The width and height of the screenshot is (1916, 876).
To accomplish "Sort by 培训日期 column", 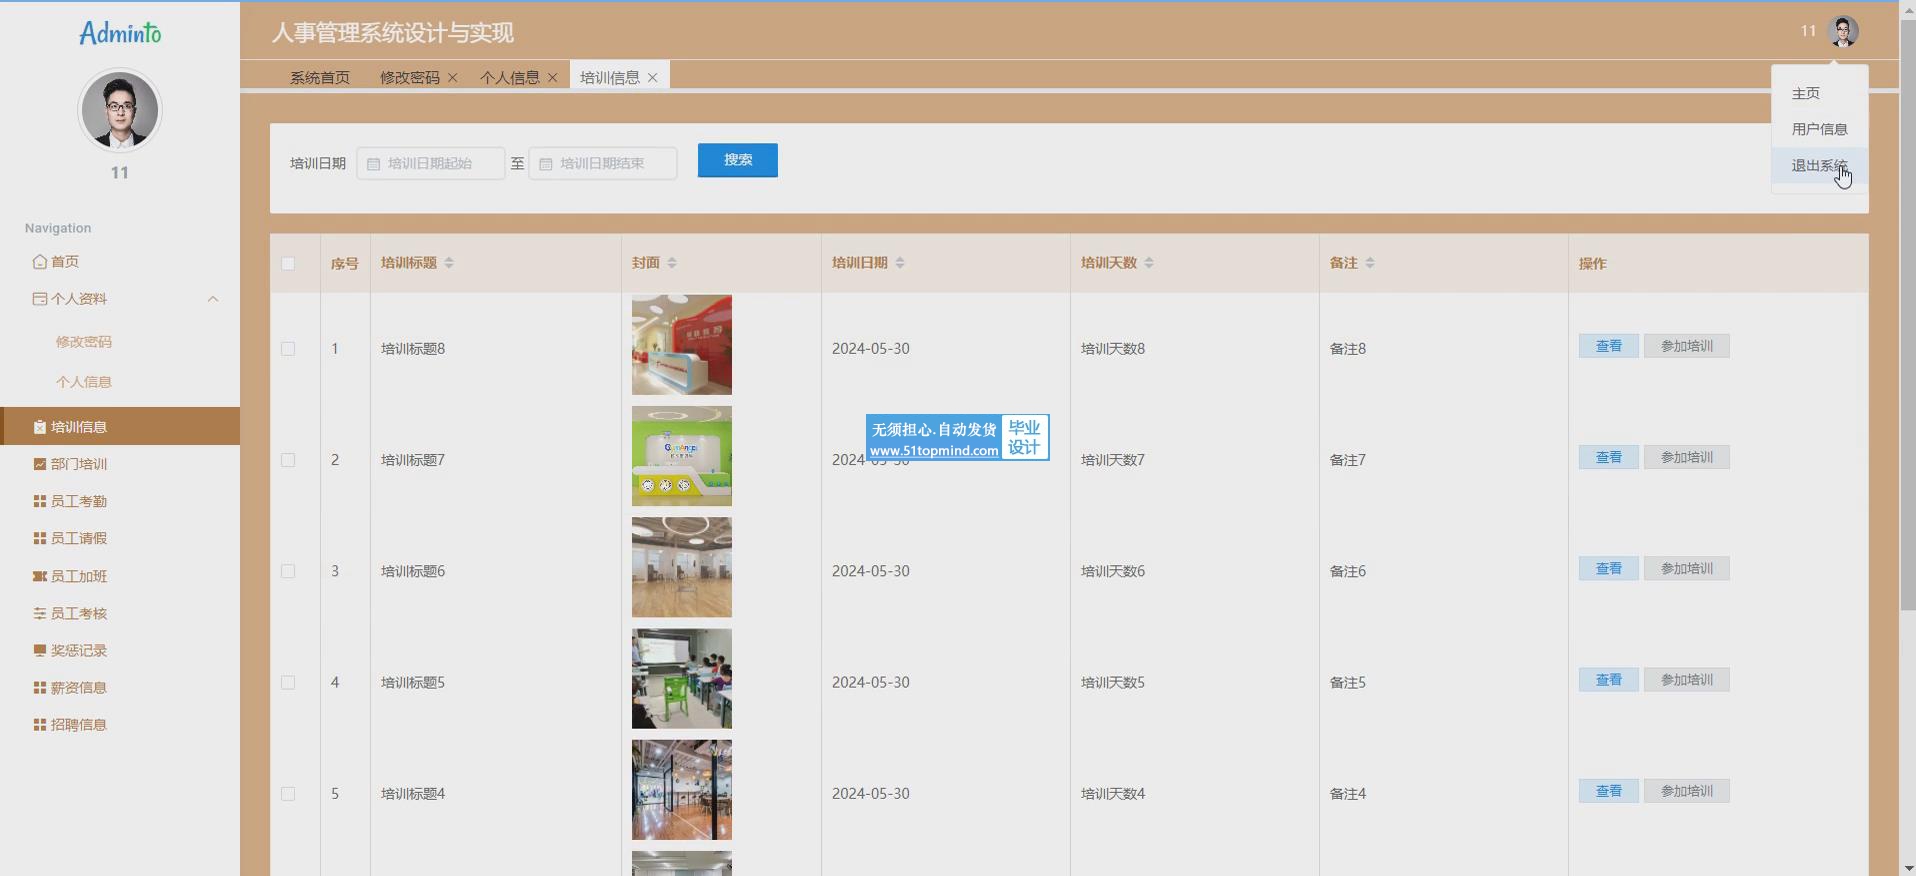I will 900,263.
